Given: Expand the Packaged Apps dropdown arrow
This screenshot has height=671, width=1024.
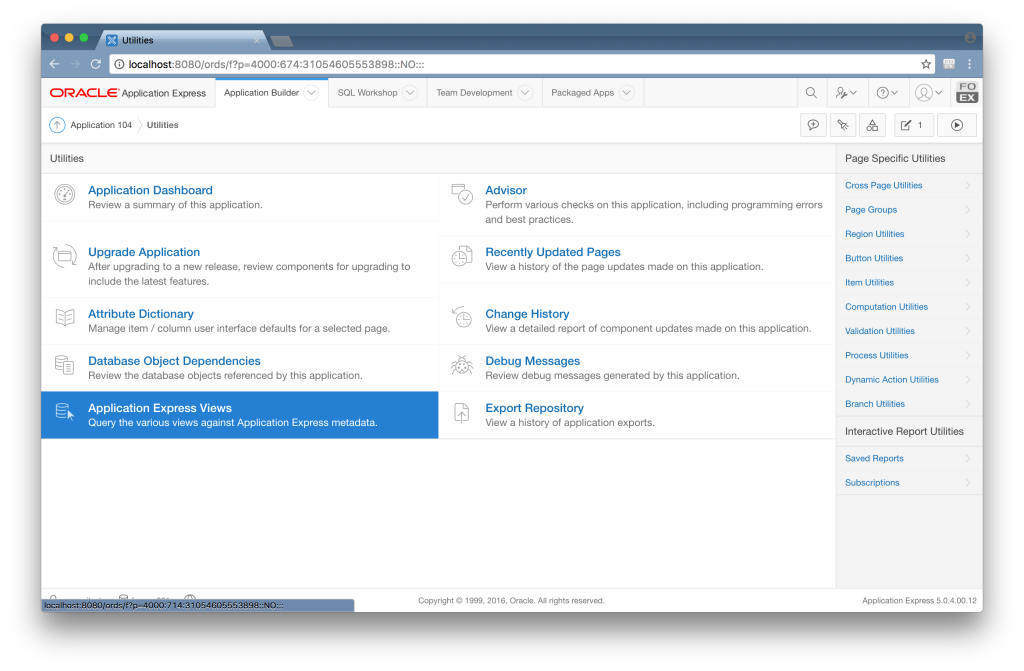Looking at the screenshot, I should pos(626,93).
